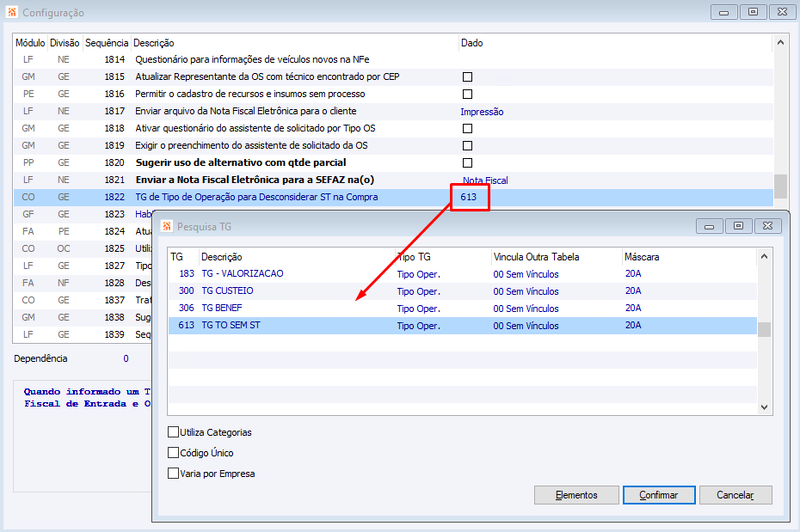Select row 1820 Sugerir uso de alternativo
The width and height of the screenshot is (800, 532).
[393, 163]
